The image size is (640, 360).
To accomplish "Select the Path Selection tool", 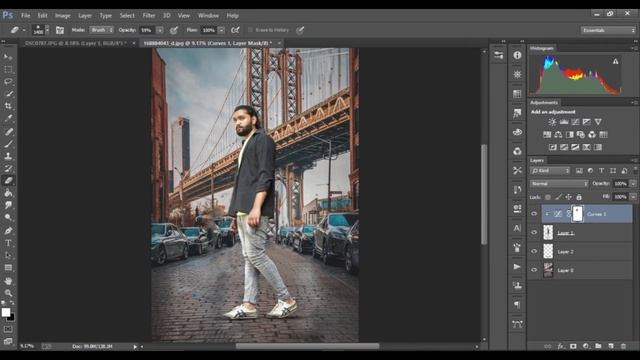I will pyautogui.click(x=8, y=256).
